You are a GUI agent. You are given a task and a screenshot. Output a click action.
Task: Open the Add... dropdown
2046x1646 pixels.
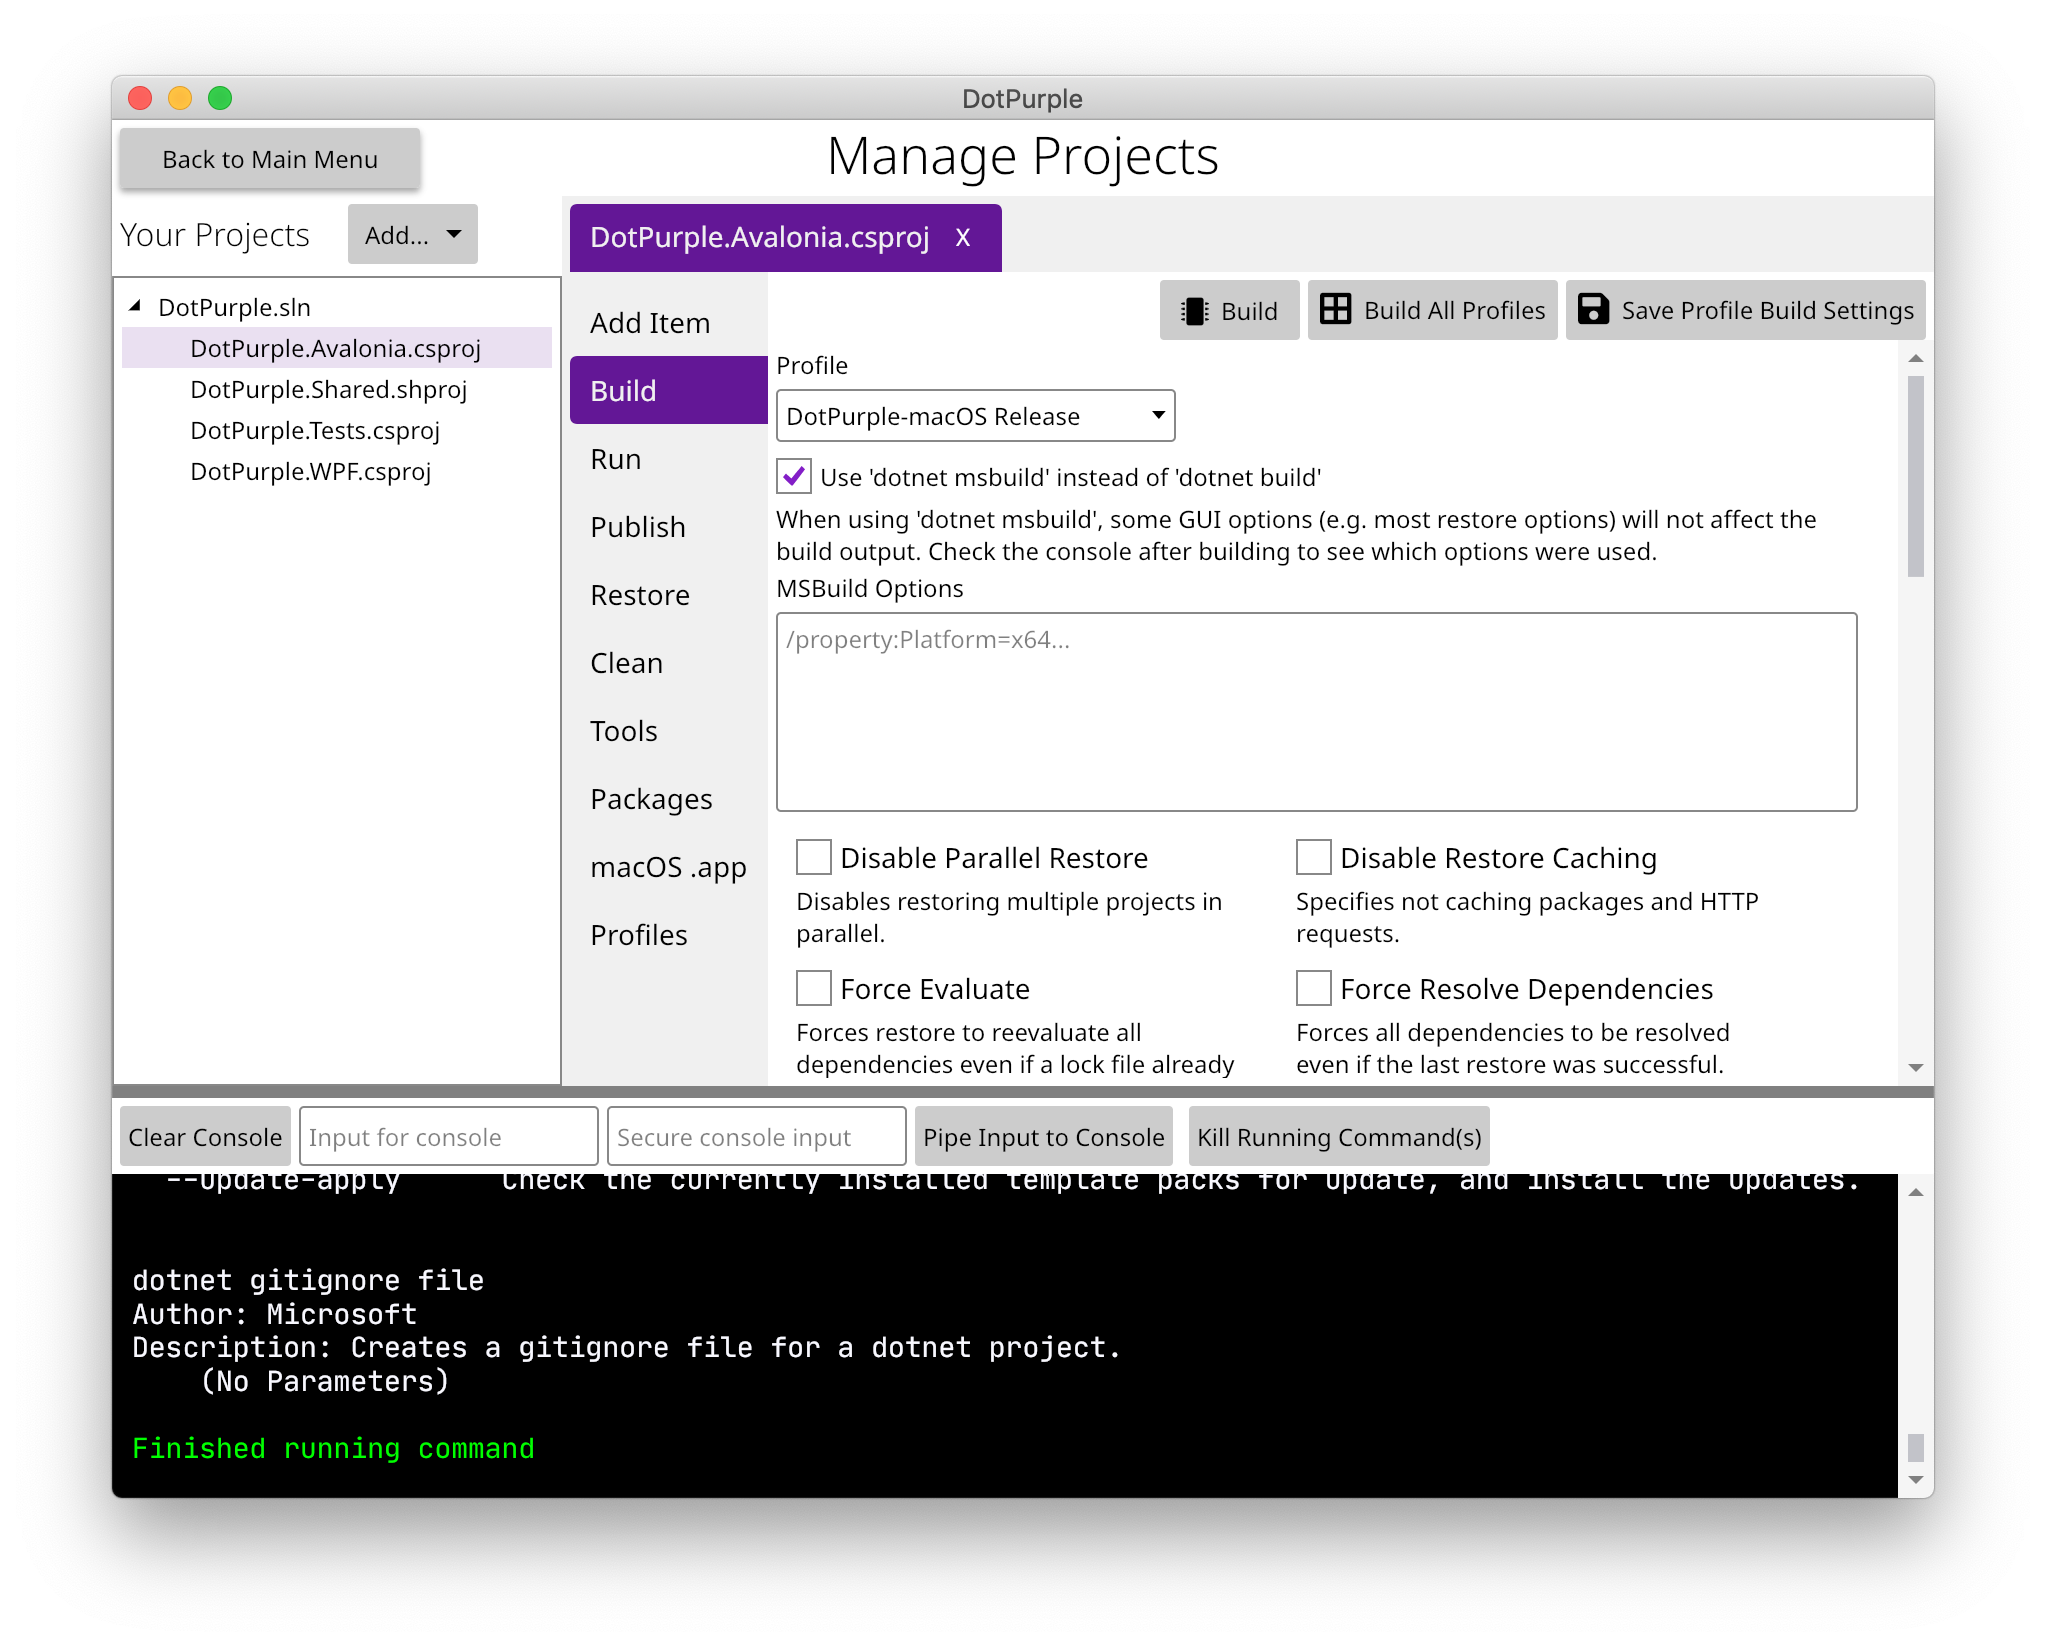[413, 234]
